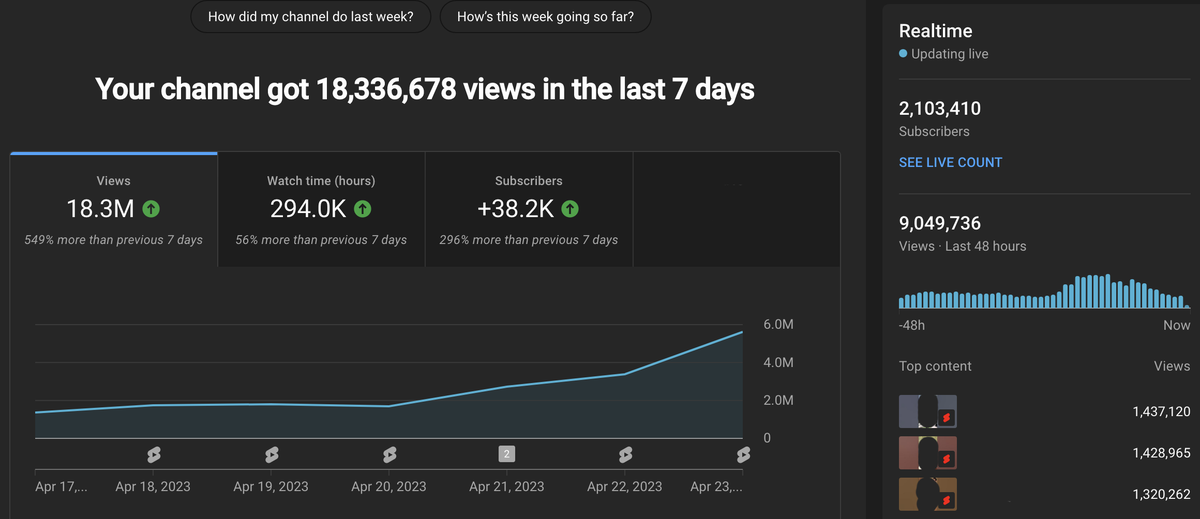Open SEE LIVE COUNT link

[950, 162]
